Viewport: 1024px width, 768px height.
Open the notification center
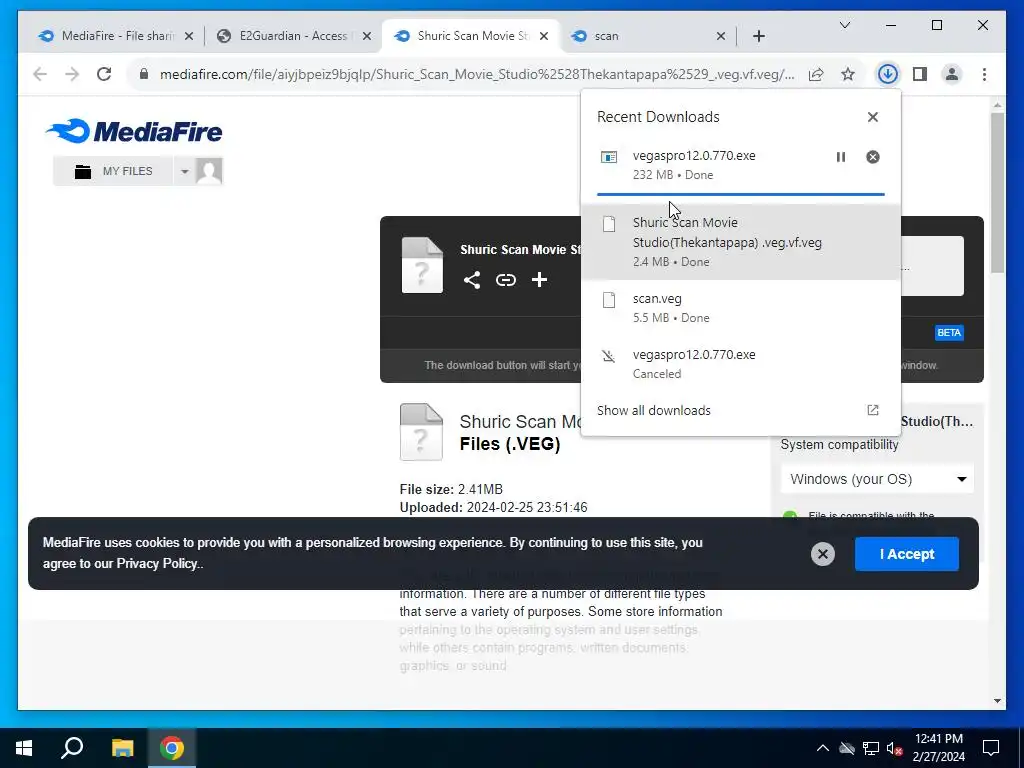click(991, 748)
